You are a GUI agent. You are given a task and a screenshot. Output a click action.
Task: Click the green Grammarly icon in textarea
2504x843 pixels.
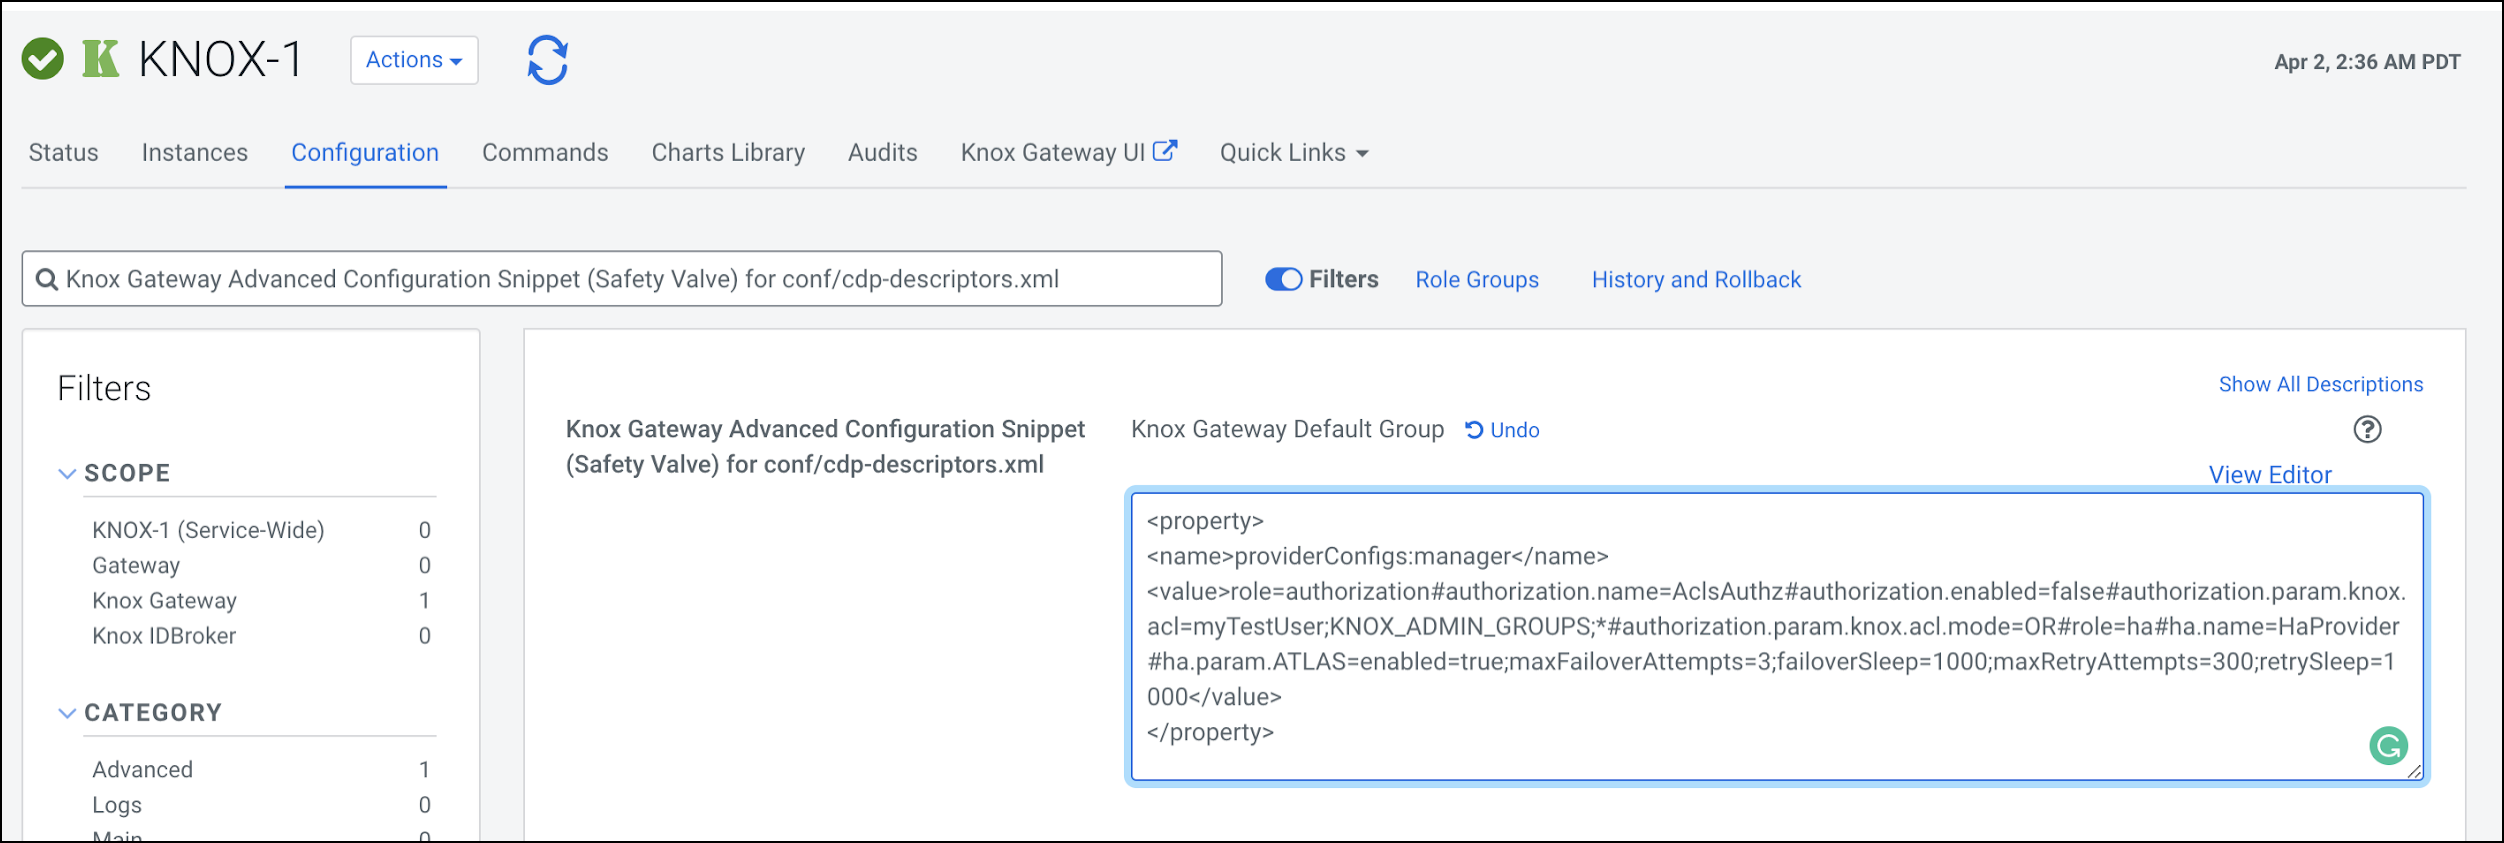(x=2388, y=746)
